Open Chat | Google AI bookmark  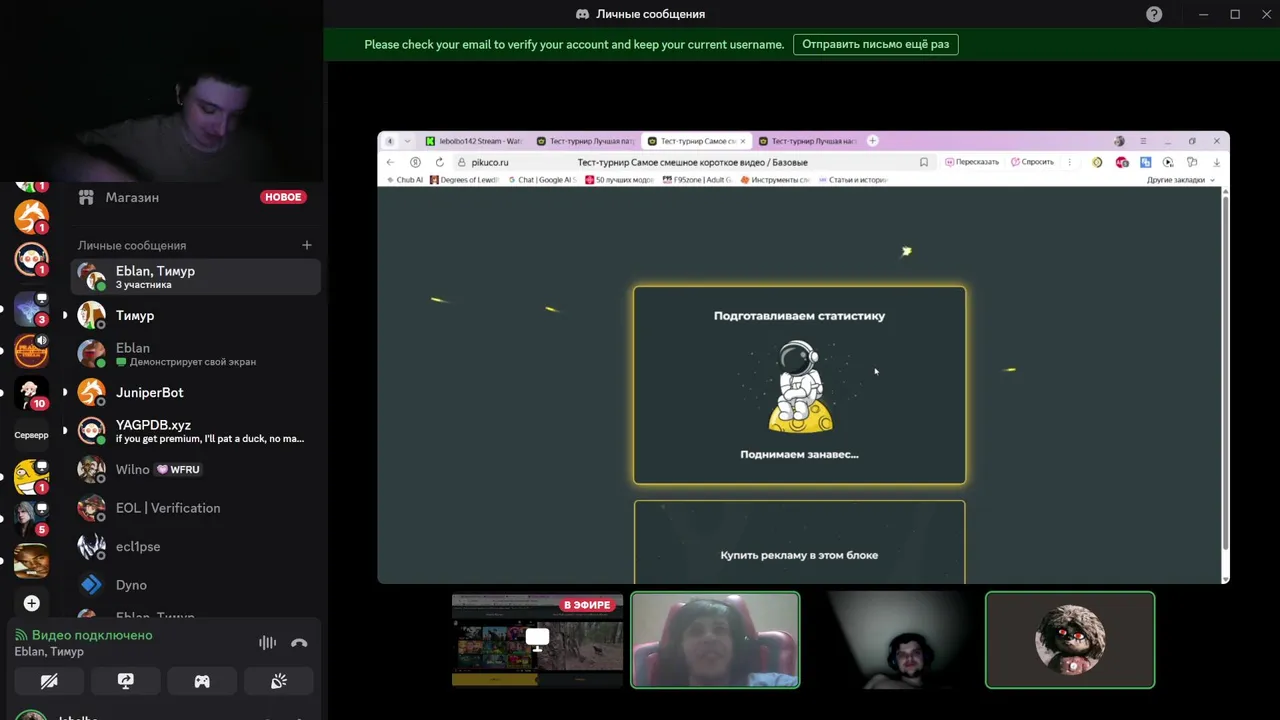pos(543,180)
